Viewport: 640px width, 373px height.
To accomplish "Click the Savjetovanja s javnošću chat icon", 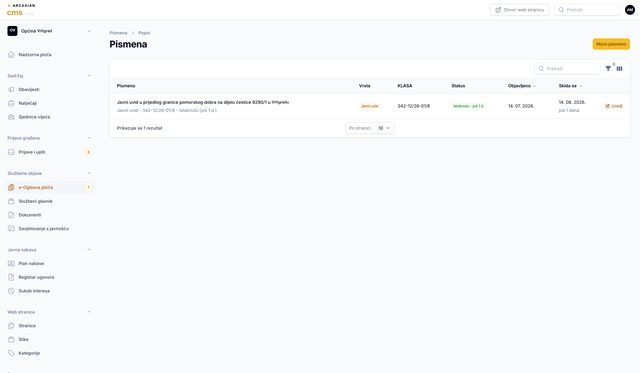I will pos(11,229).
